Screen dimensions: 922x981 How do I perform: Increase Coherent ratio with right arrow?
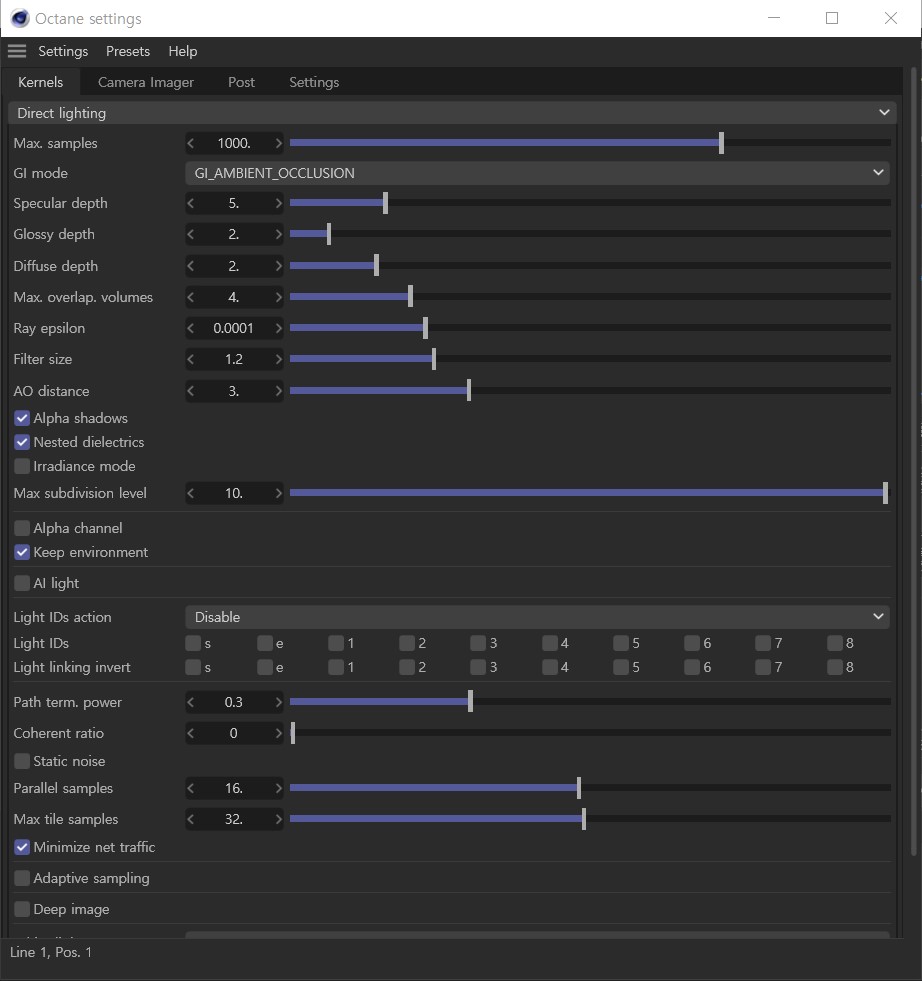pos(278,733)
